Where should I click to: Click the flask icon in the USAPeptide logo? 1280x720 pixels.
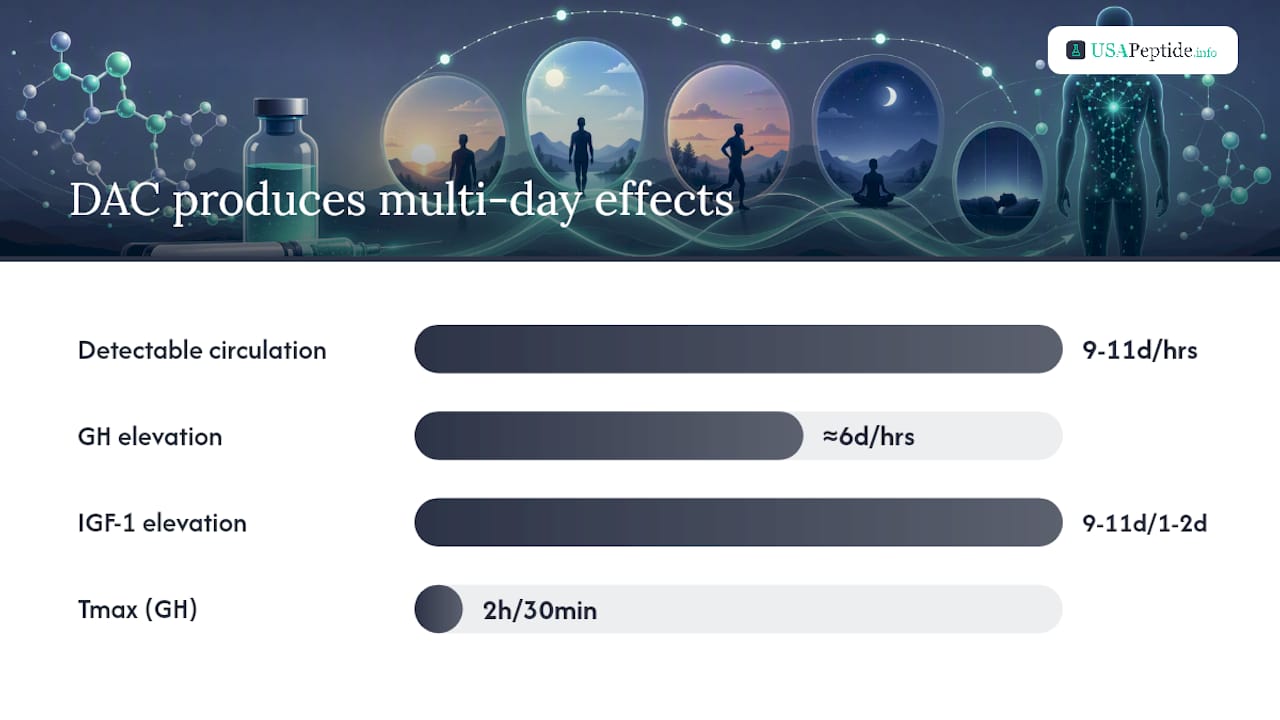pos(1076,50)
